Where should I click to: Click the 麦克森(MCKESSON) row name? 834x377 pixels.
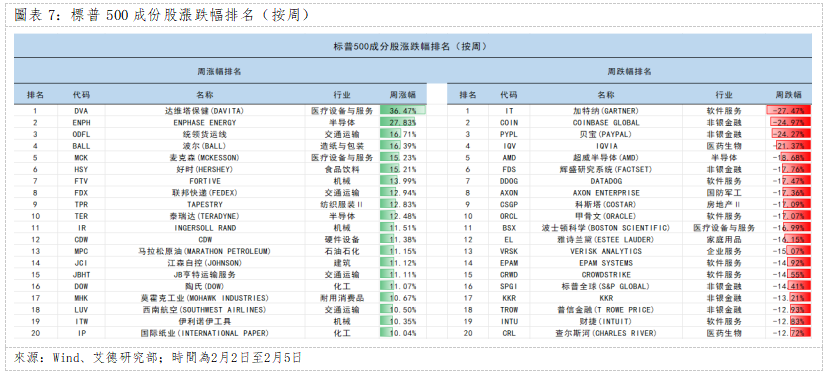[204, 158]
